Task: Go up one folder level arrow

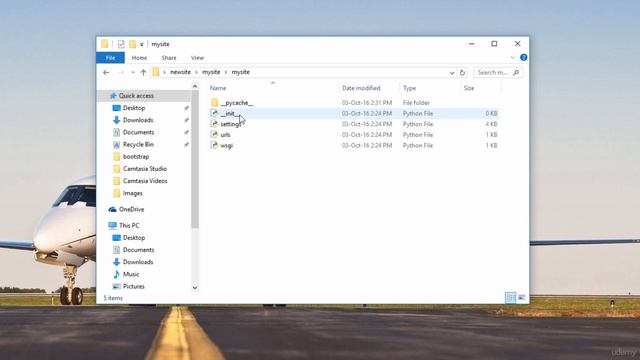Action: click(143, 72)
